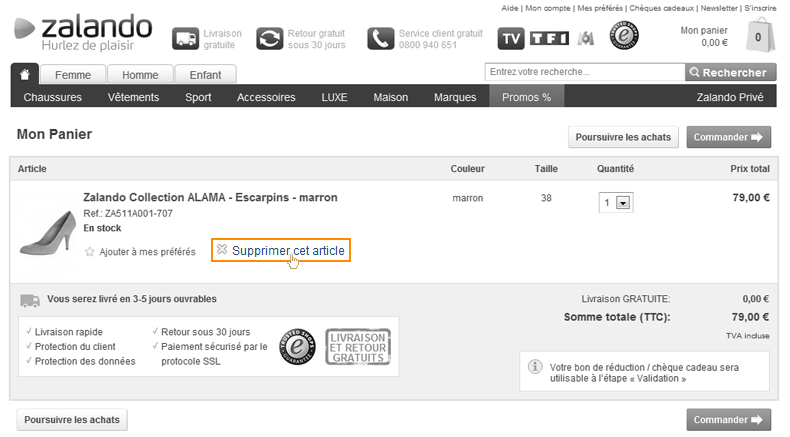Click the TF1 channel logo
This screenshot has height=437, width=790.
[x=549, y=38]
